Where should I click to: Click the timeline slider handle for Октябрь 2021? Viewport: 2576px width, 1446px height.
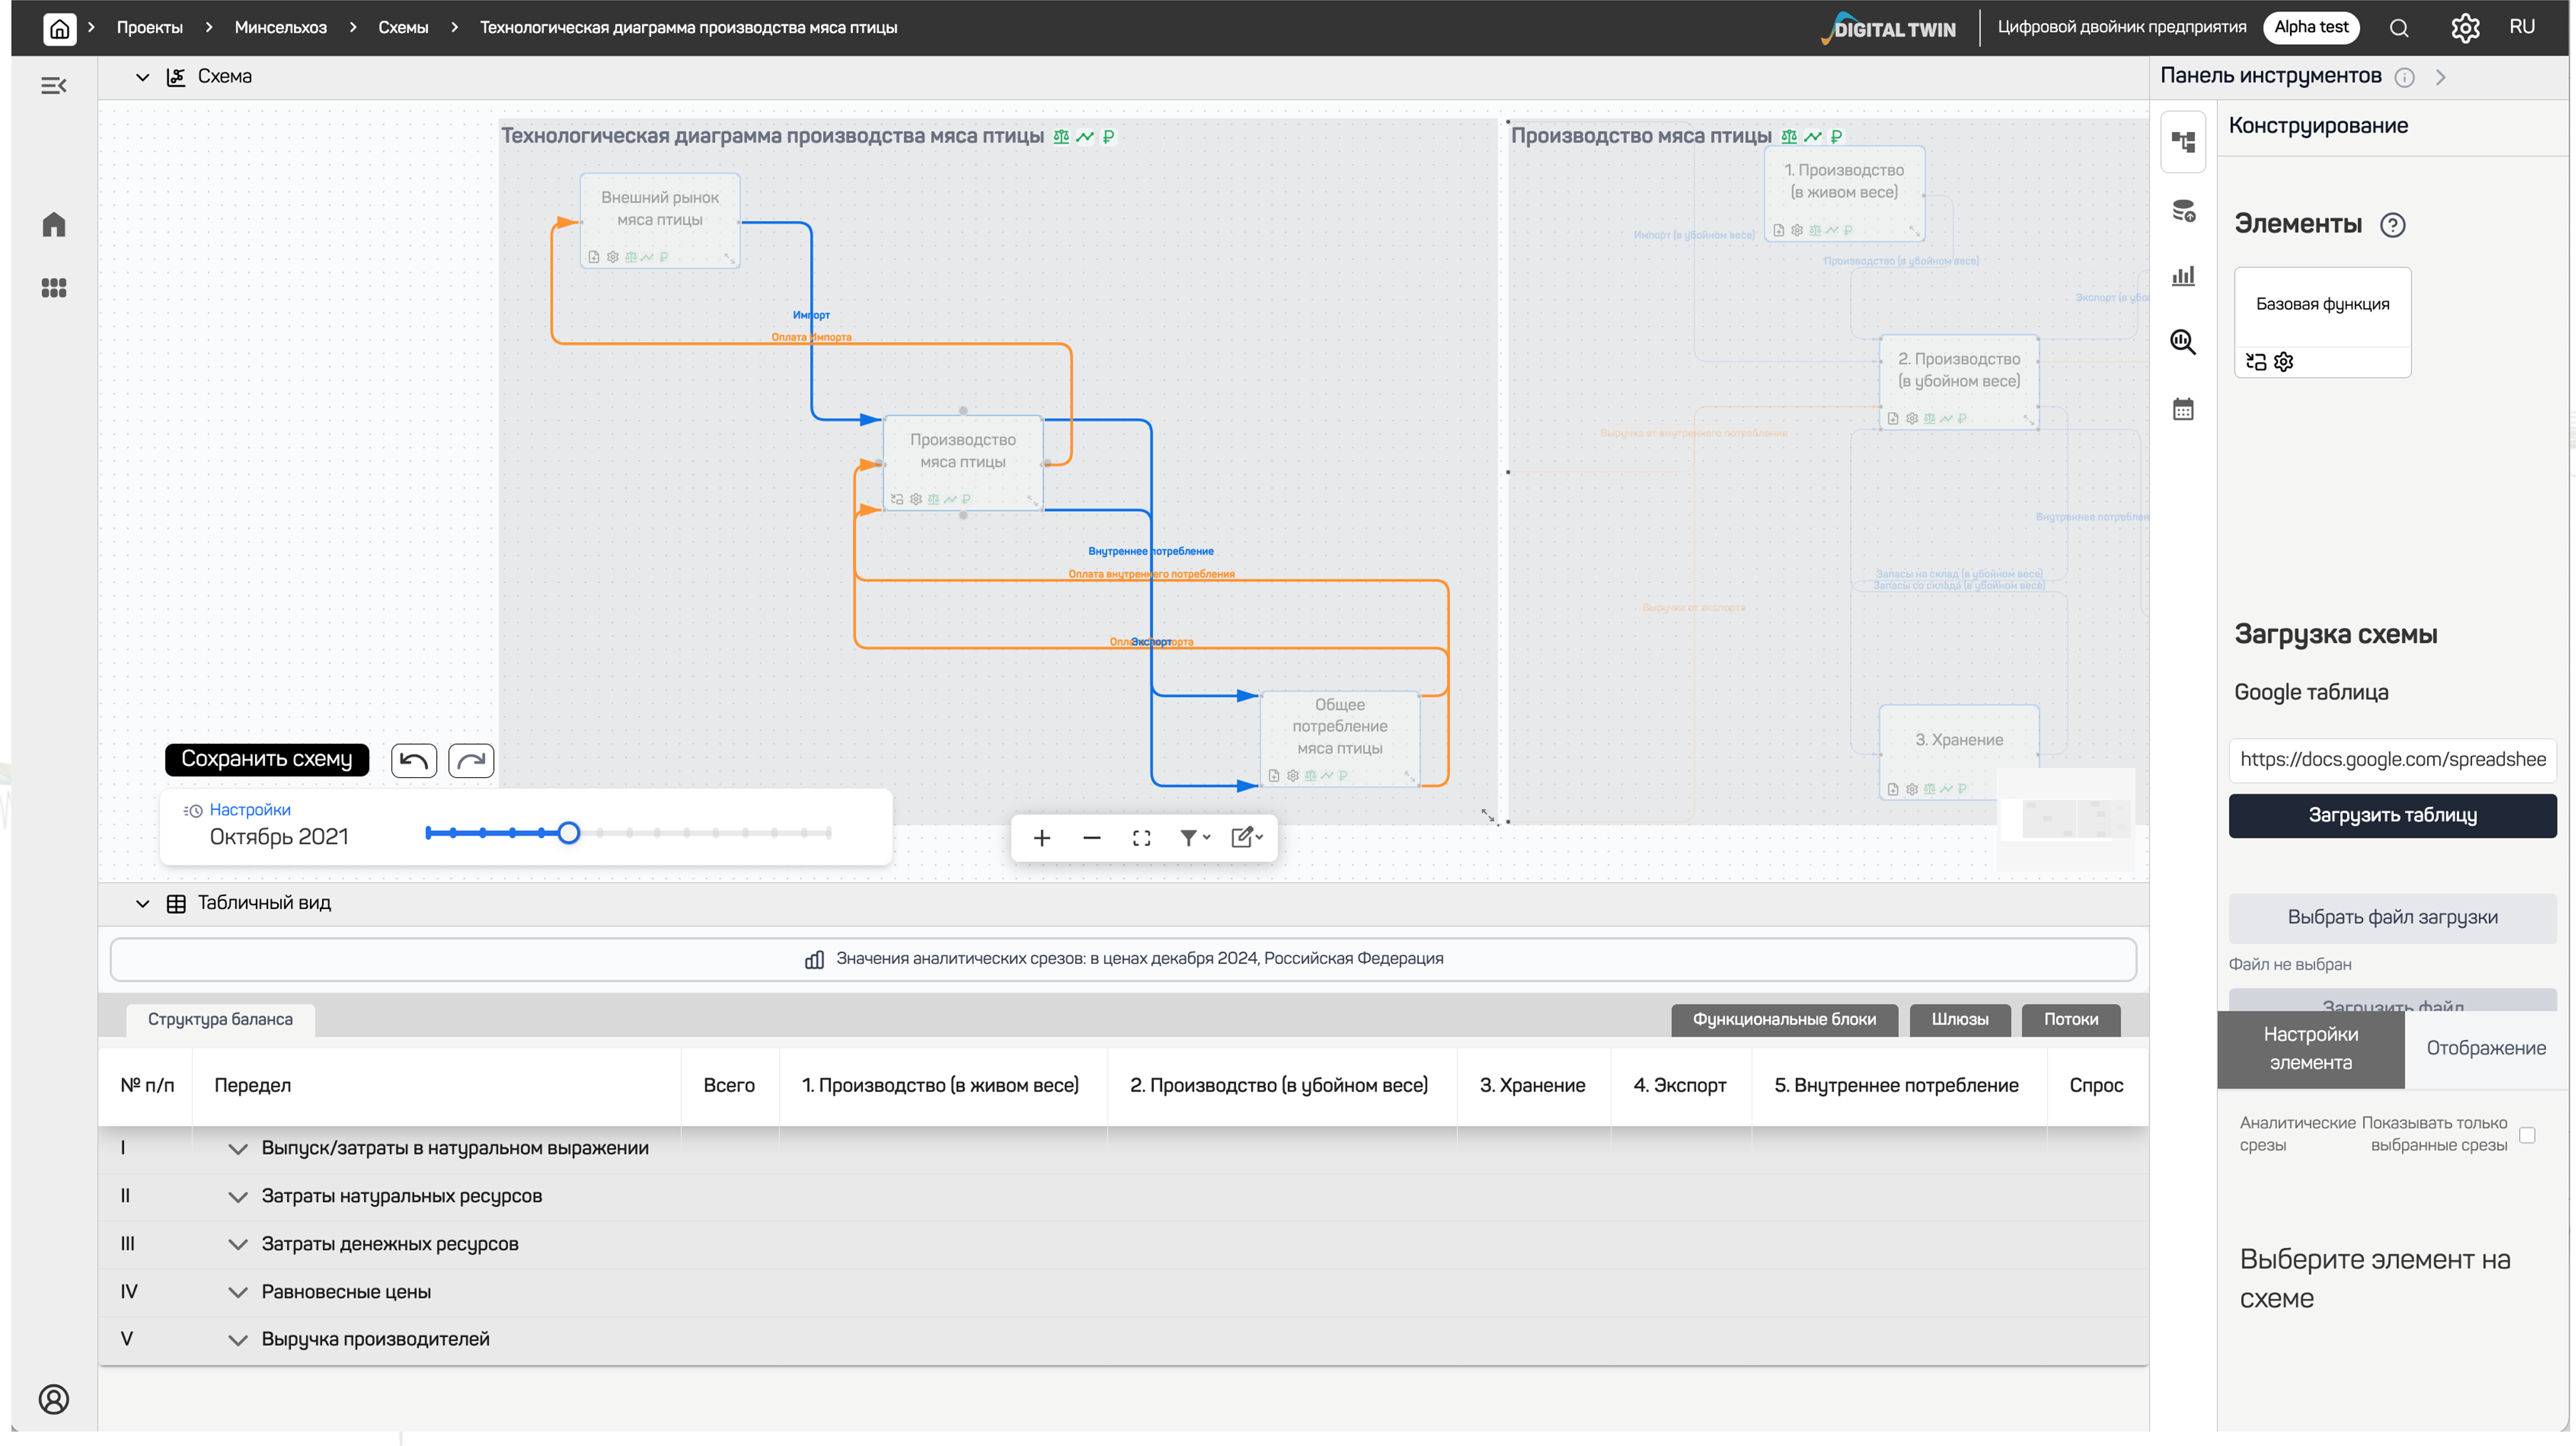click(x=569, y=833)
